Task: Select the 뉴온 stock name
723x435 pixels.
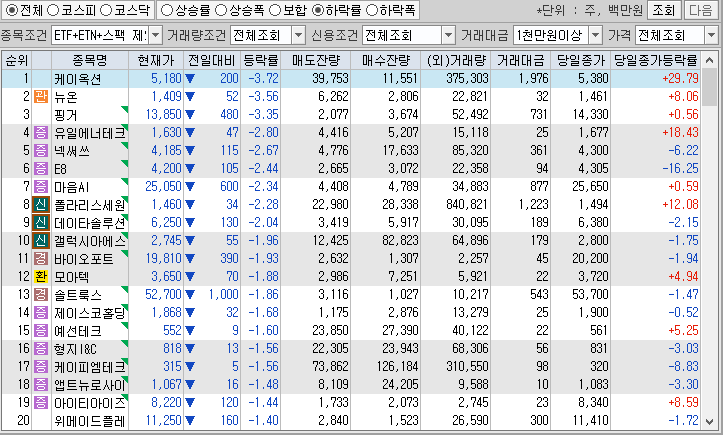Action: tap(65, 97)
